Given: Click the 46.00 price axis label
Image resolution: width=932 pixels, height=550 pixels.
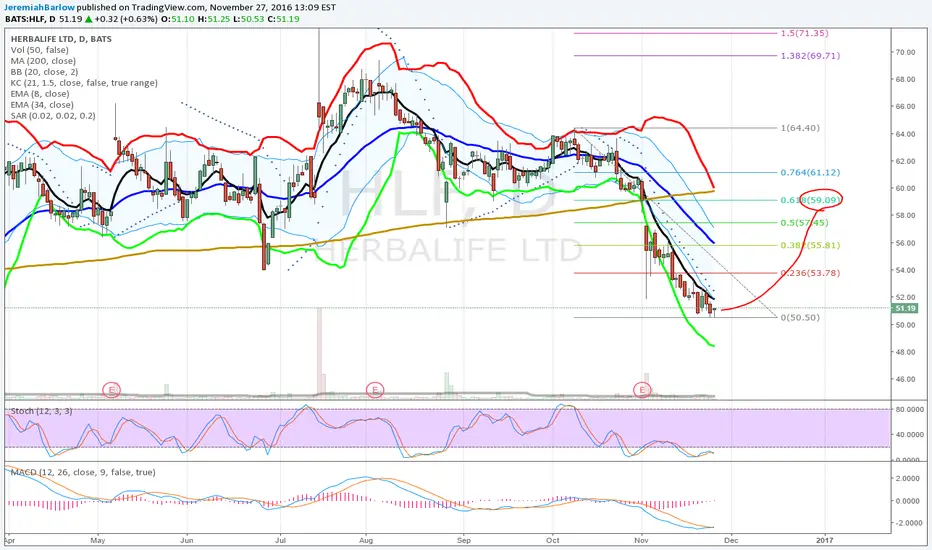Looking at the screenshot, I should 906,379.
